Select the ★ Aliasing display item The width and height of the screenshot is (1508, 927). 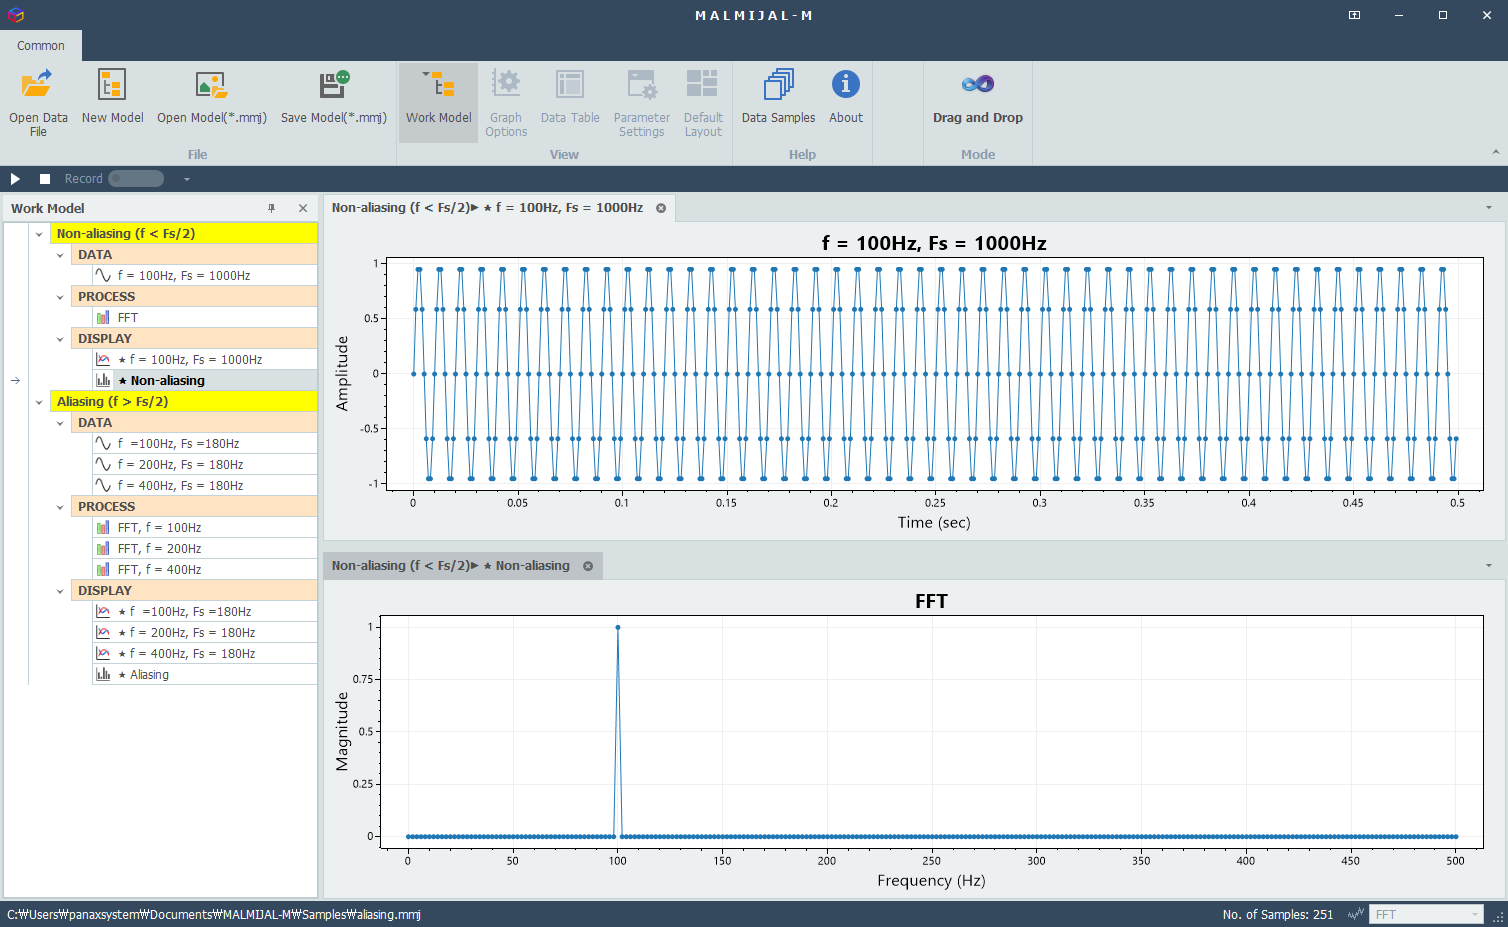(204, 674)
